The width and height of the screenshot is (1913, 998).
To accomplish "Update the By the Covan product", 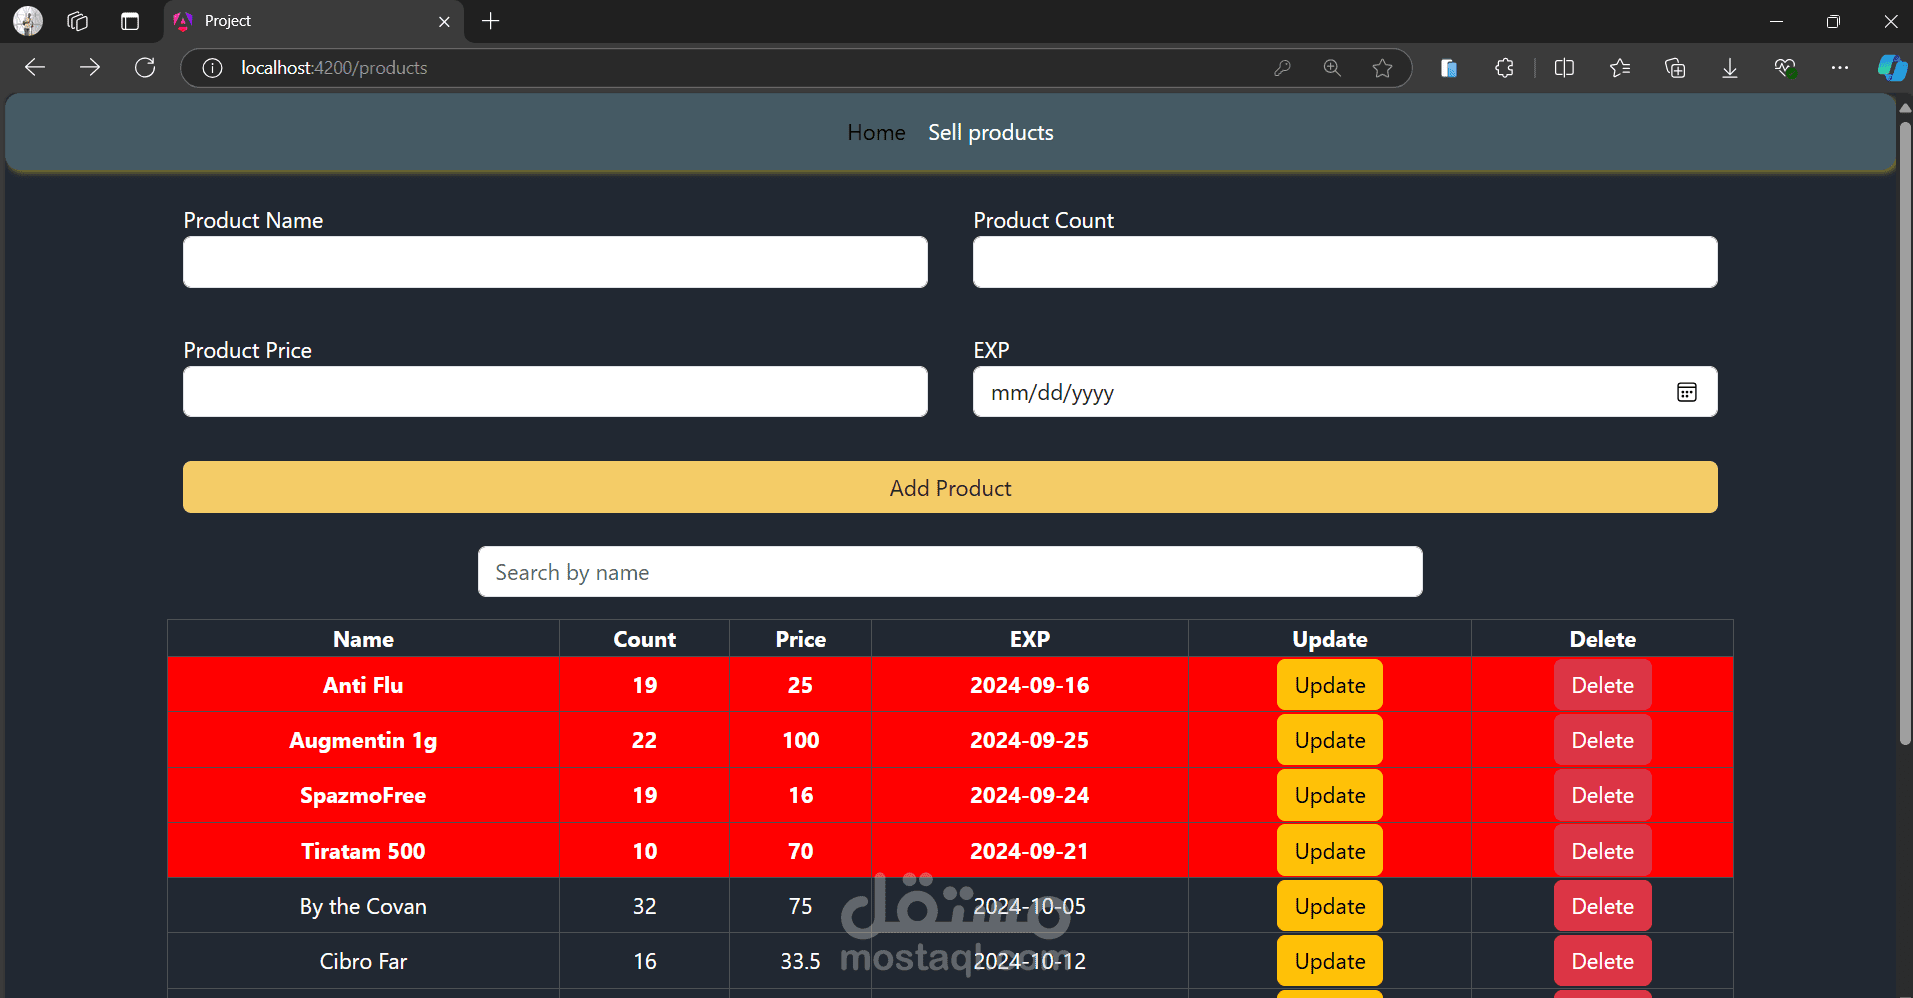I will pyautogui.click(x=1330, y=906).
